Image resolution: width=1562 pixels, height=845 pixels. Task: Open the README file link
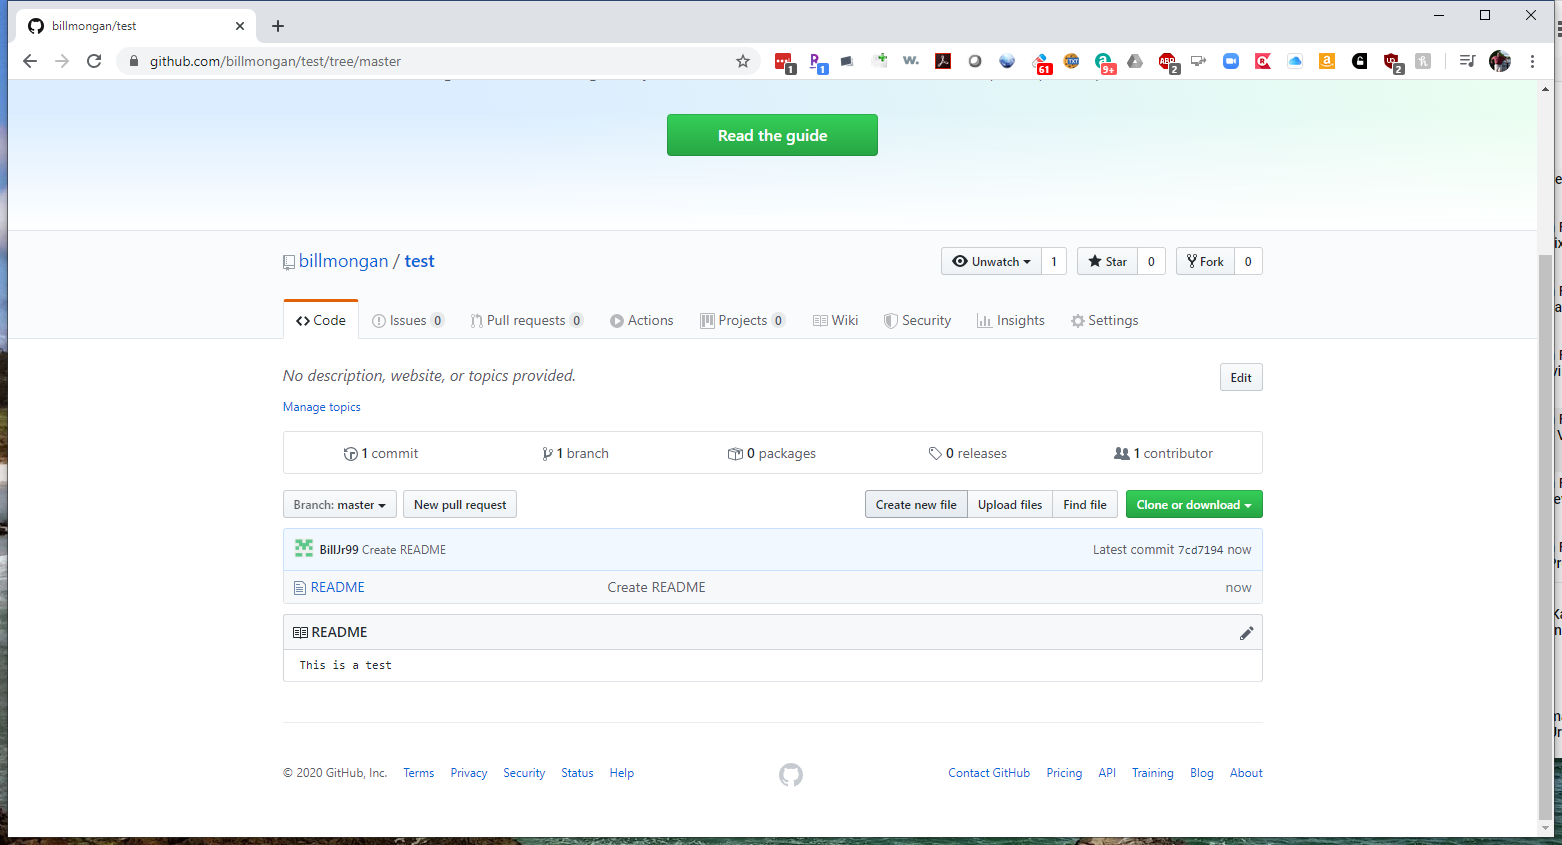[338, 587]
